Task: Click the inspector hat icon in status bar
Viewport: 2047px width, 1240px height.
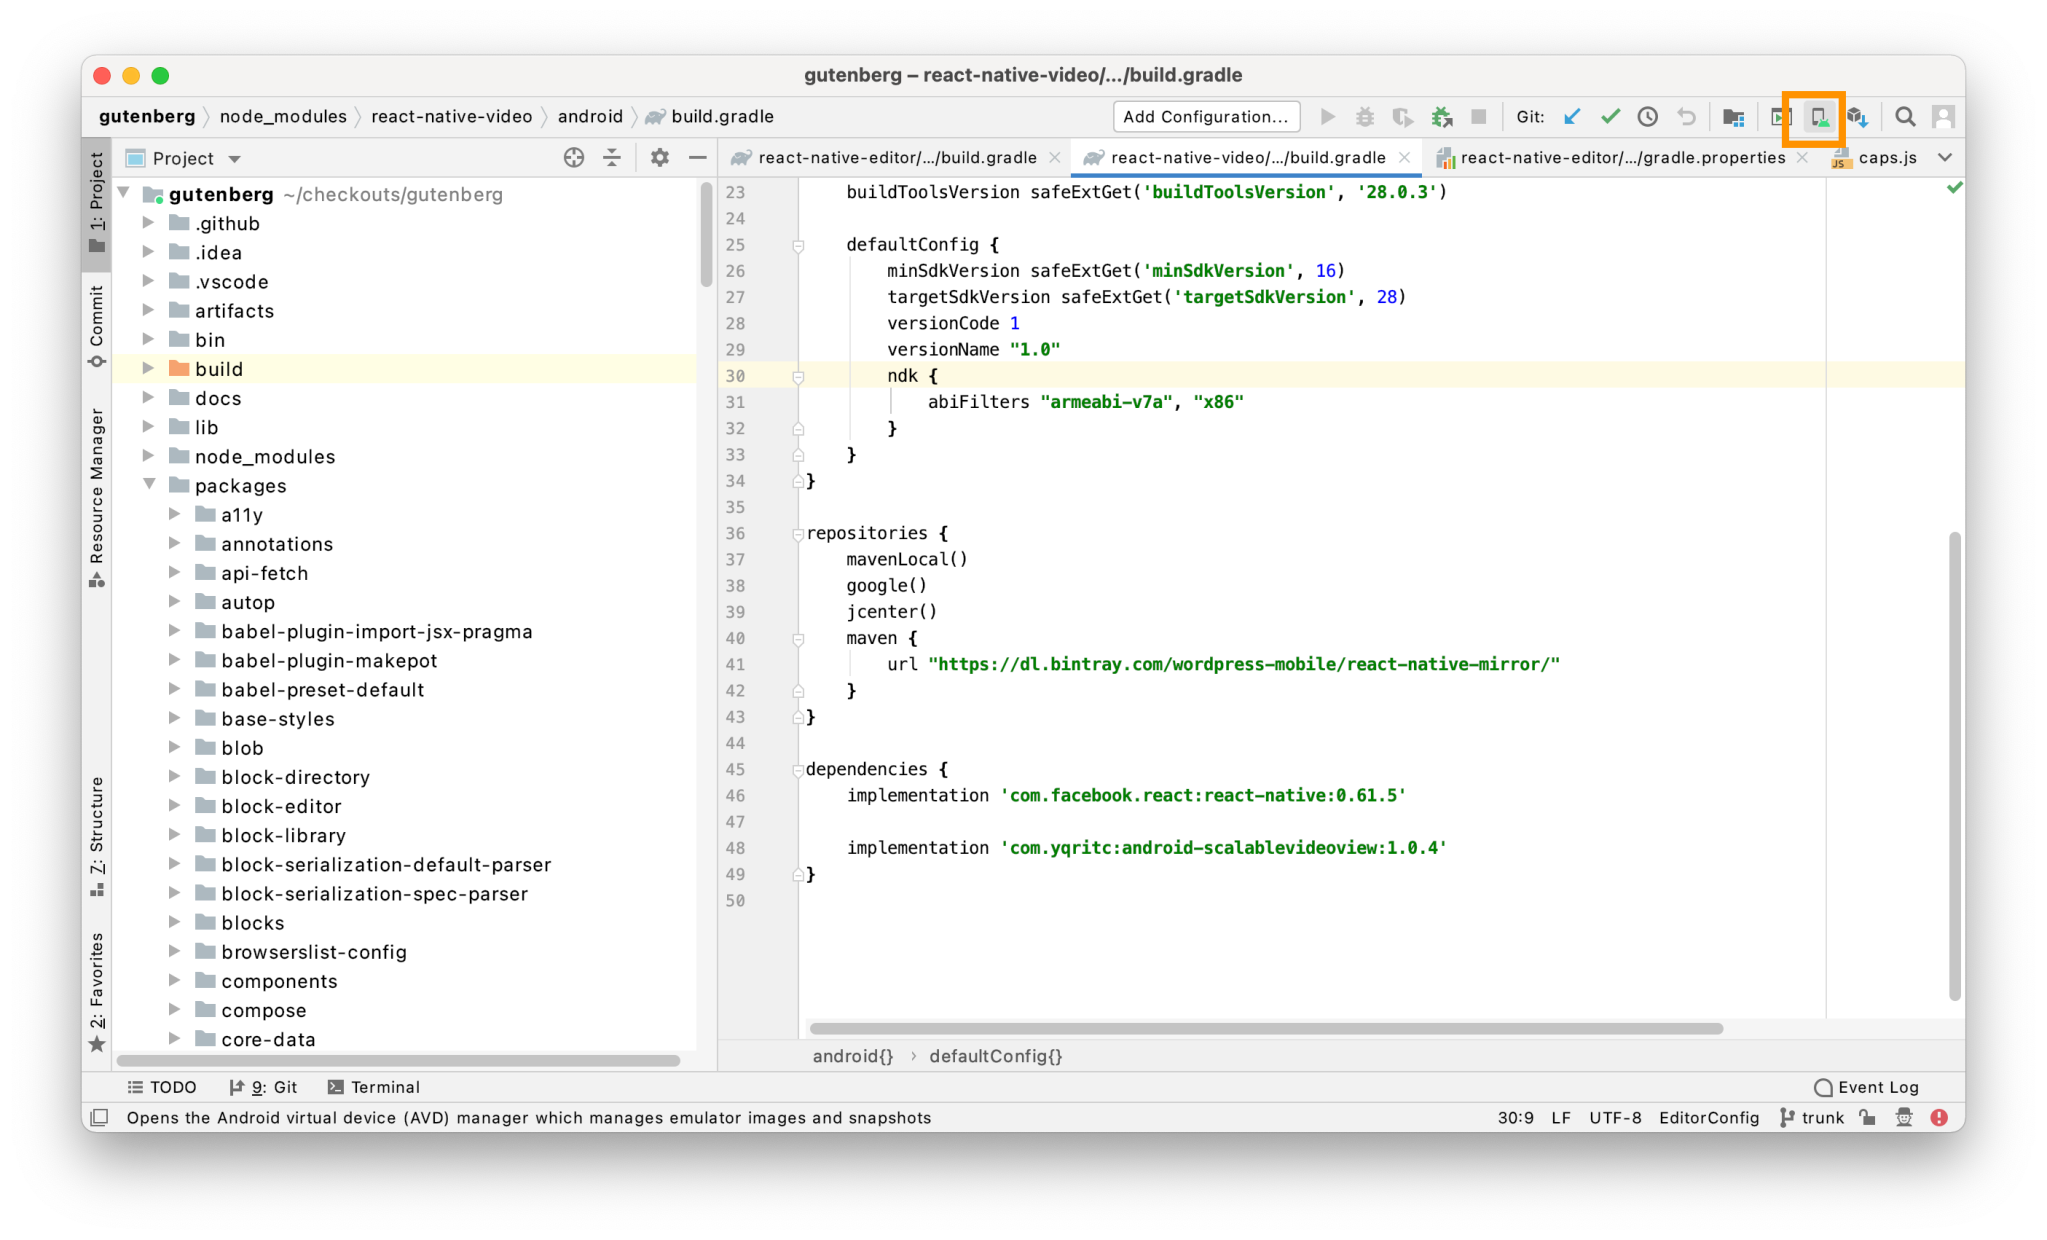Action: click(x=1904, y=1118)
